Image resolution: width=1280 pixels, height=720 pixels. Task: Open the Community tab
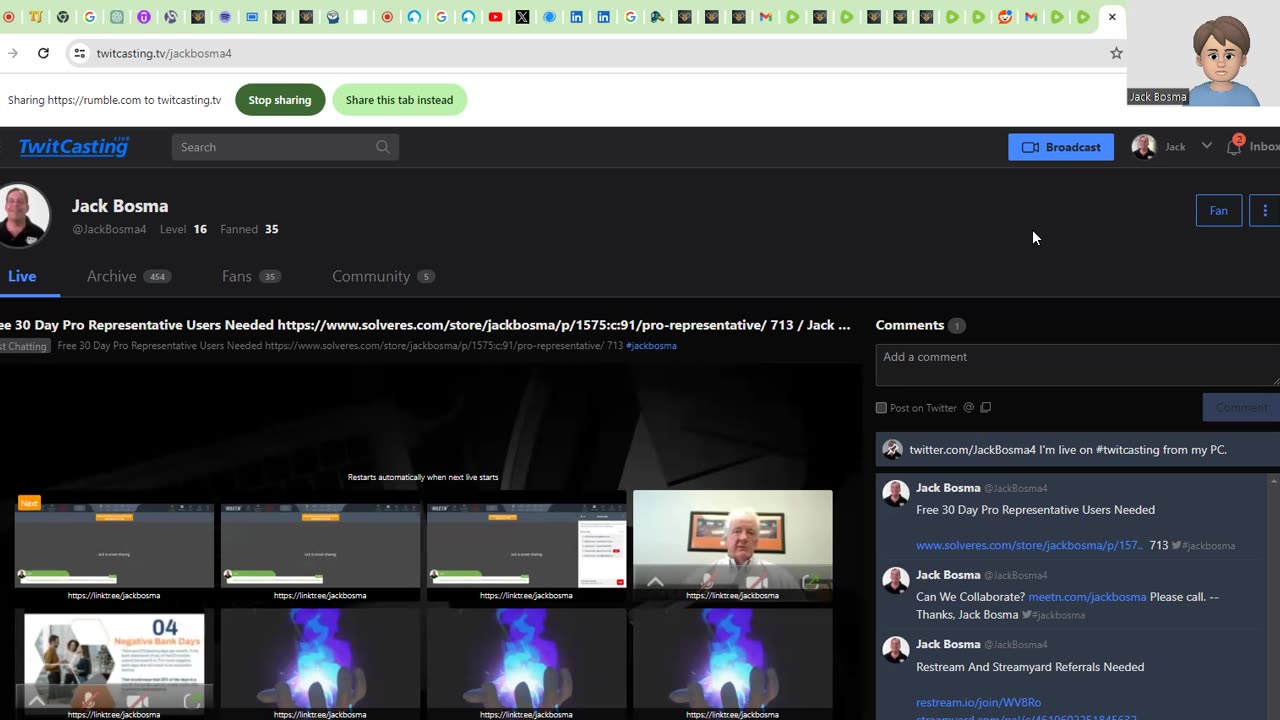point(383,276)
